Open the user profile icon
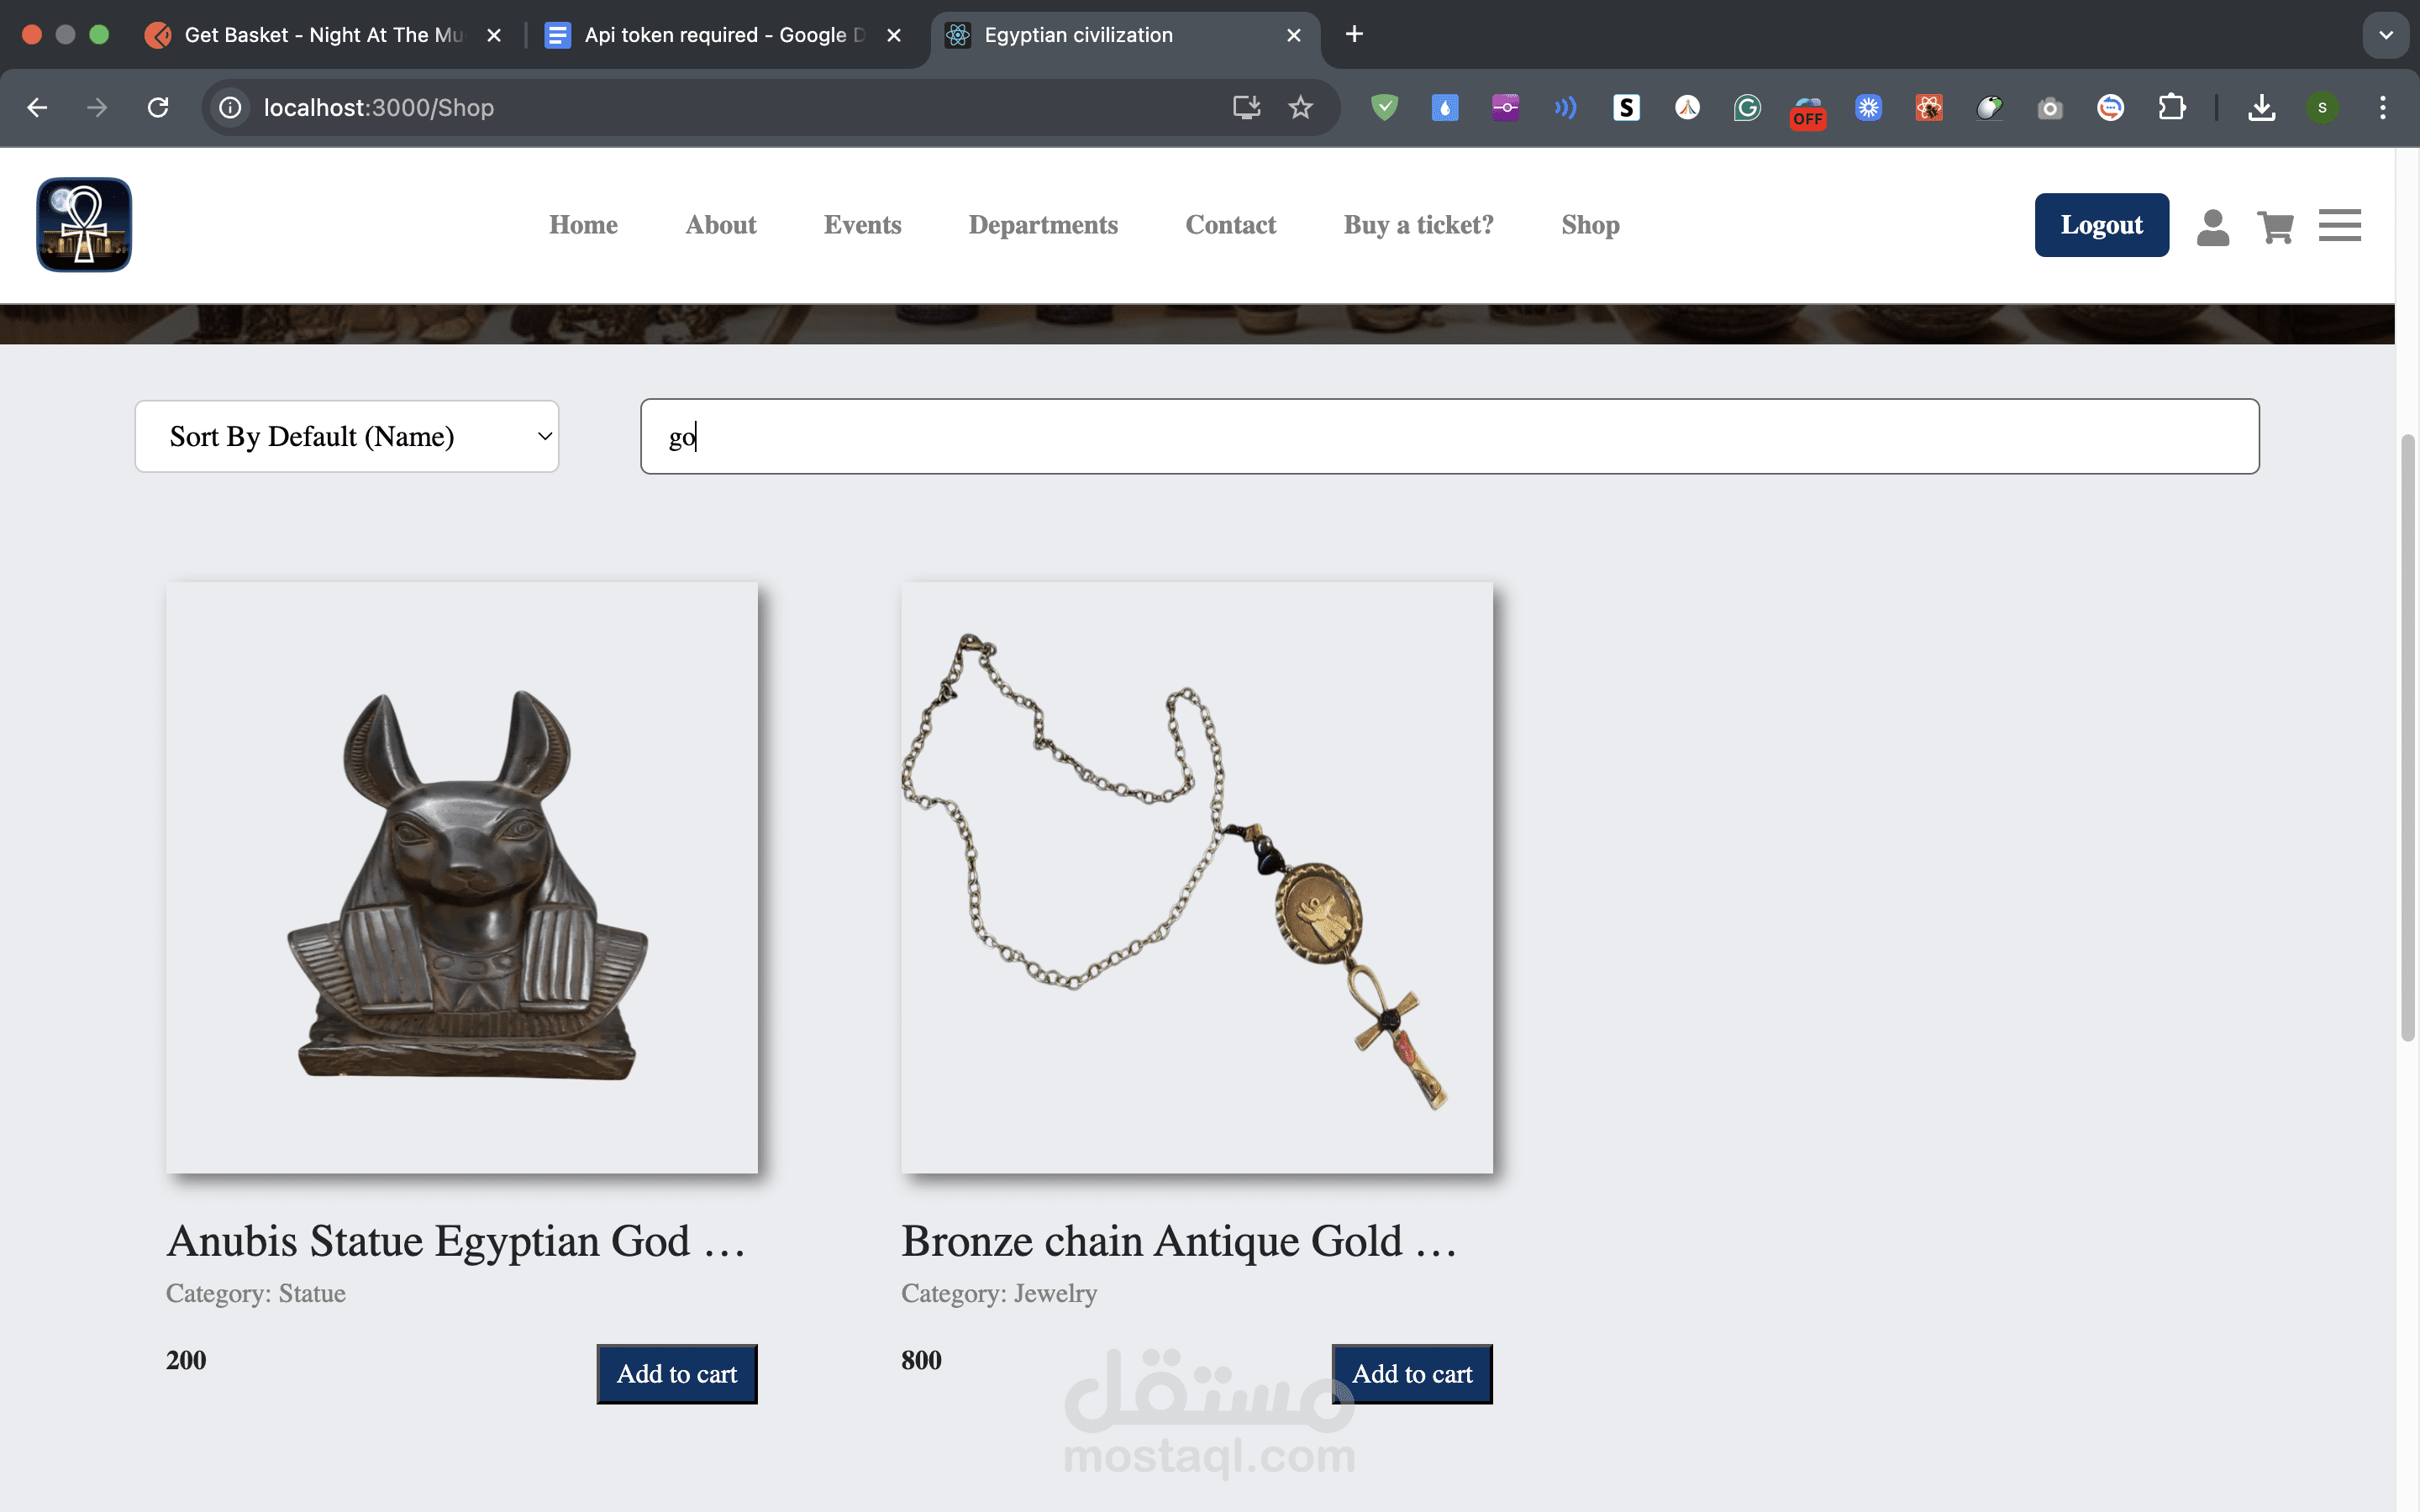 point(2212,227)
